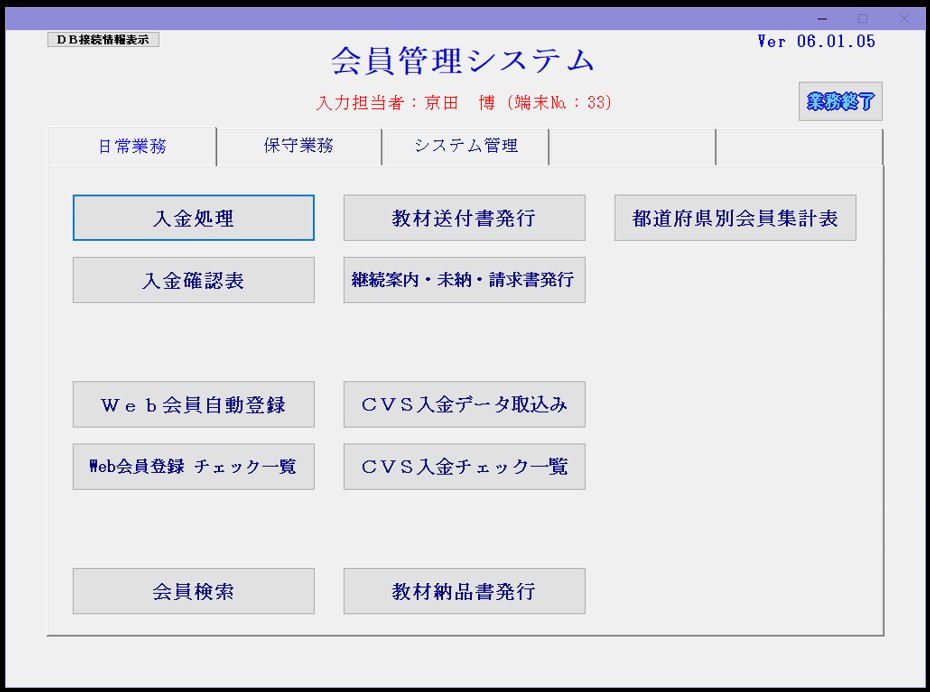The image size is (930, 692).
Task: Minimize the window
Action: point(822,18)
